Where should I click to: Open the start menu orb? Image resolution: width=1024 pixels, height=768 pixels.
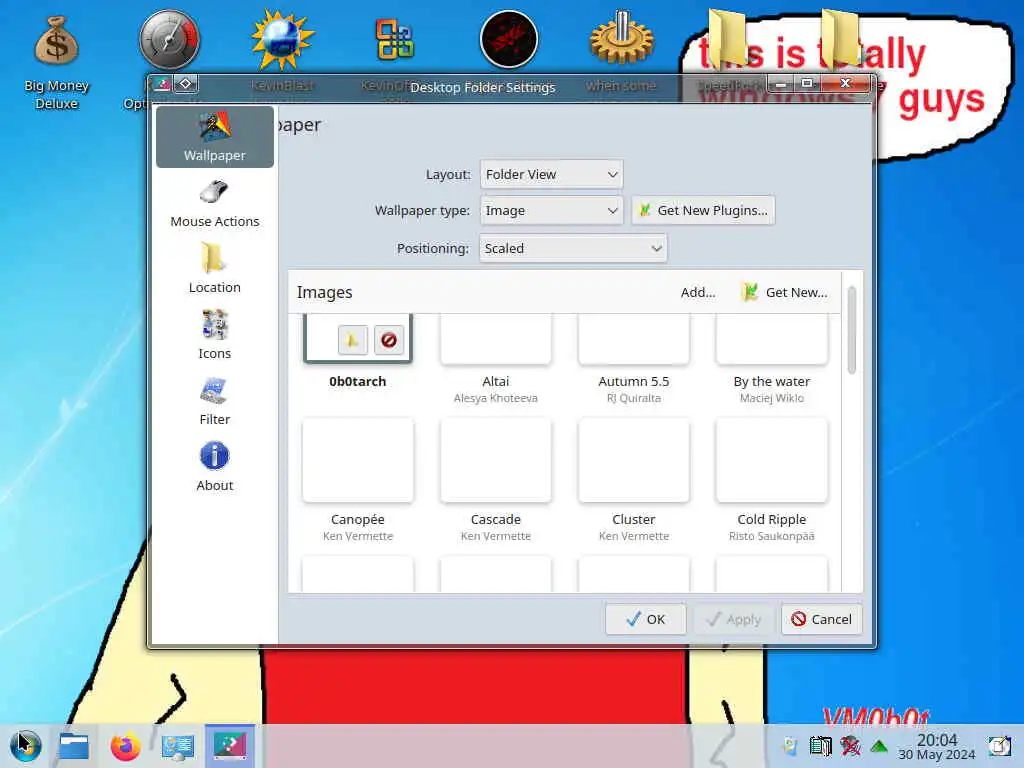click(x=25, y=746)
